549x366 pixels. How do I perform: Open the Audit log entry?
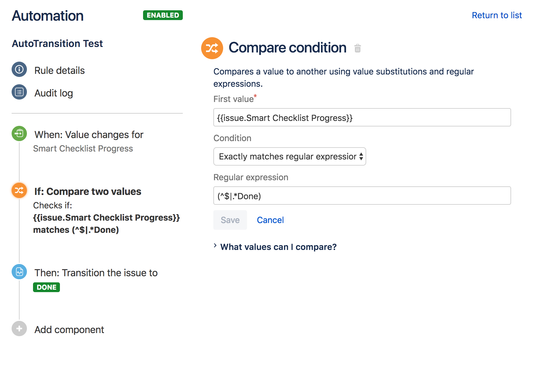pos(54,93)
